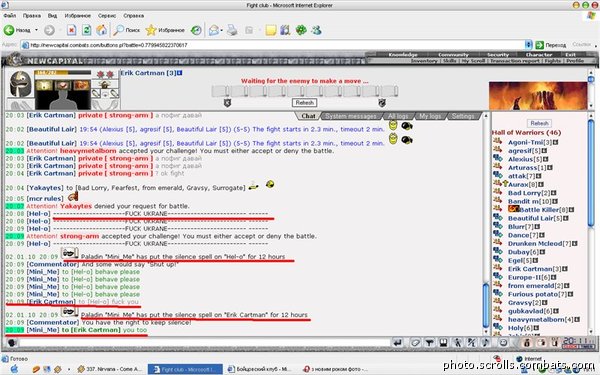The image size is (600, 375).
Task: Switch to the All logs tab
Action: [x=398, y=116]
